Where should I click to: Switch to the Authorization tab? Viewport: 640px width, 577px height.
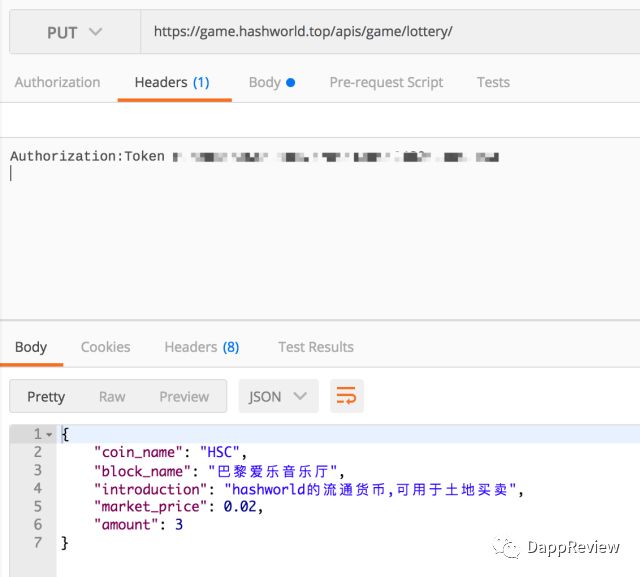pyautogui.click(x=58, y=82)
